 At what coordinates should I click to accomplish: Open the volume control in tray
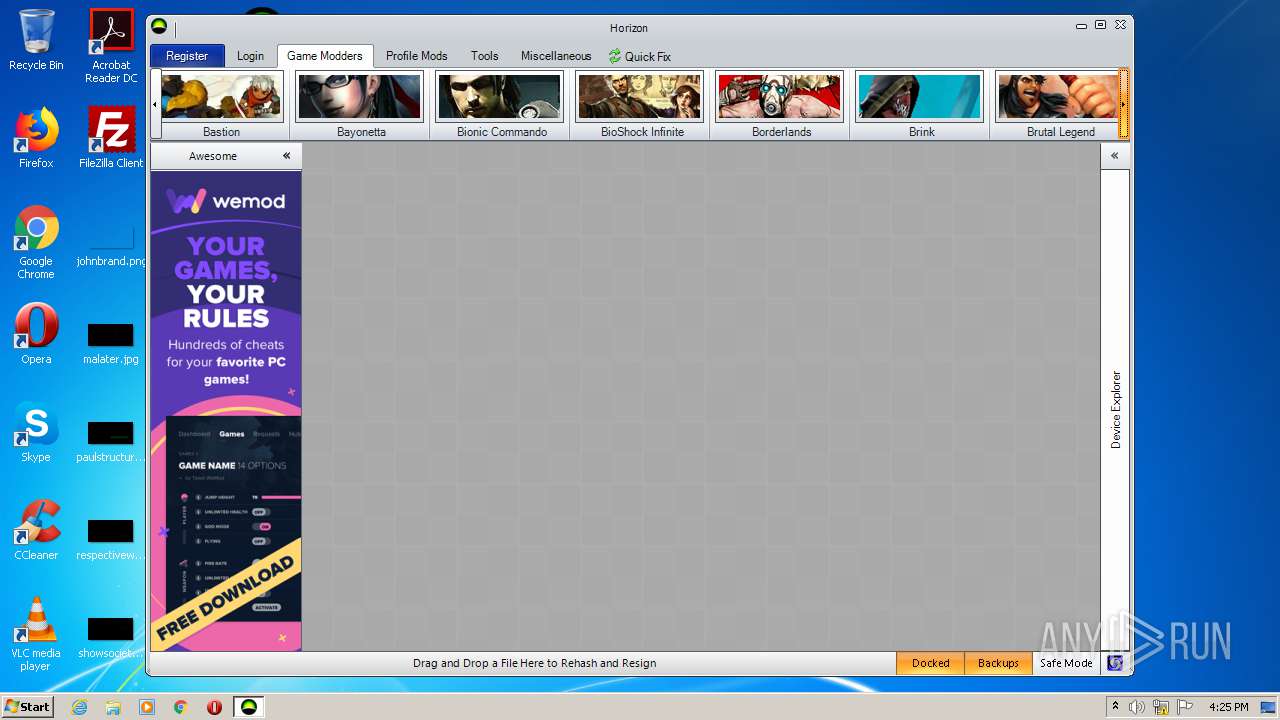(1137, 707)
